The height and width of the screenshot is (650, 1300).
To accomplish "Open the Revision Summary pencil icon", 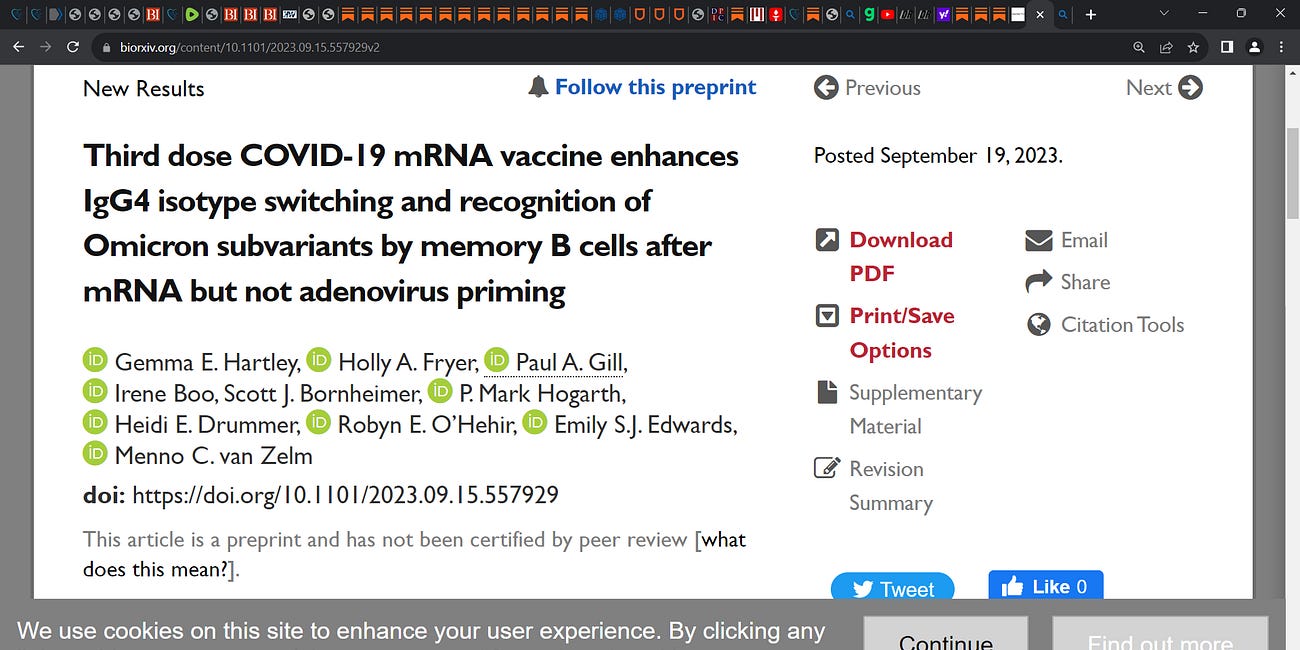I will click(827, 468).
